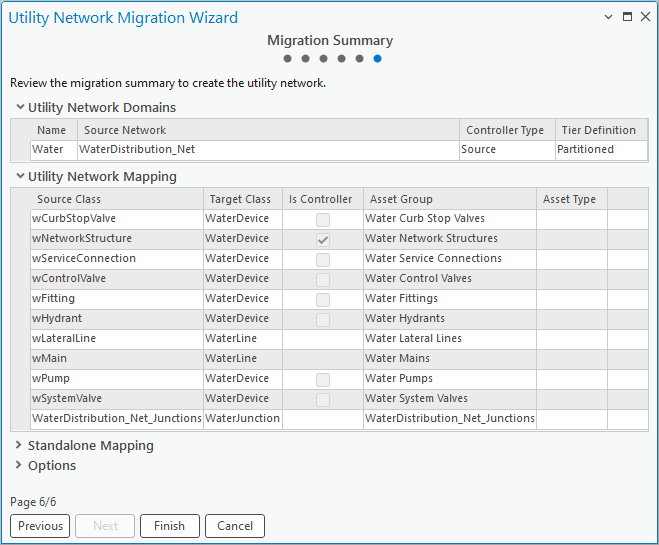Jump to the first wizard step dot
The height and width of the screenshot is (545, 659).
click(288, 59)
